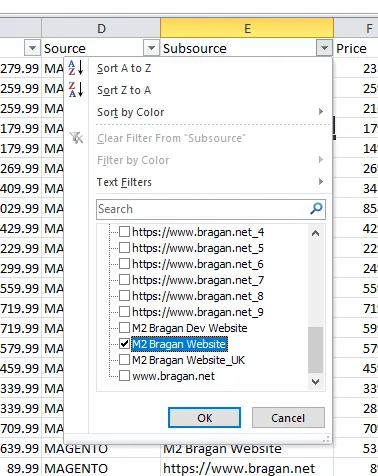
Task: Check the https://www.bragan.net_7 checkbox
Action: tap(124, 279)
